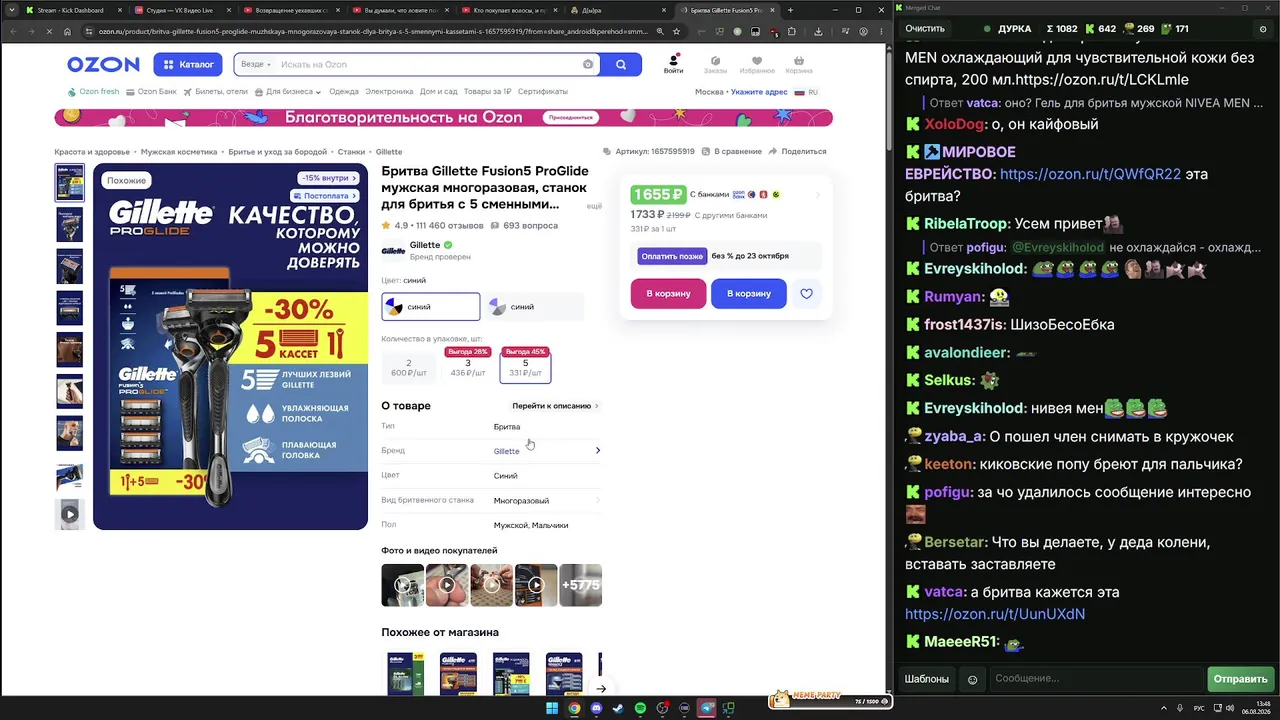Click the browser address bar URL
The image size is (1280, 720).
coord(372,31)
